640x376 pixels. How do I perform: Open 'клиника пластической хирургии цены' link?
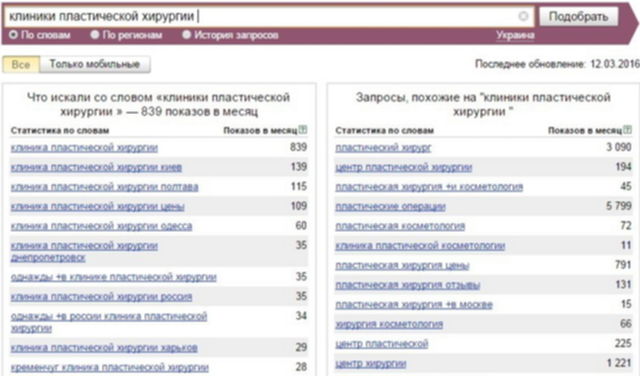98,206
